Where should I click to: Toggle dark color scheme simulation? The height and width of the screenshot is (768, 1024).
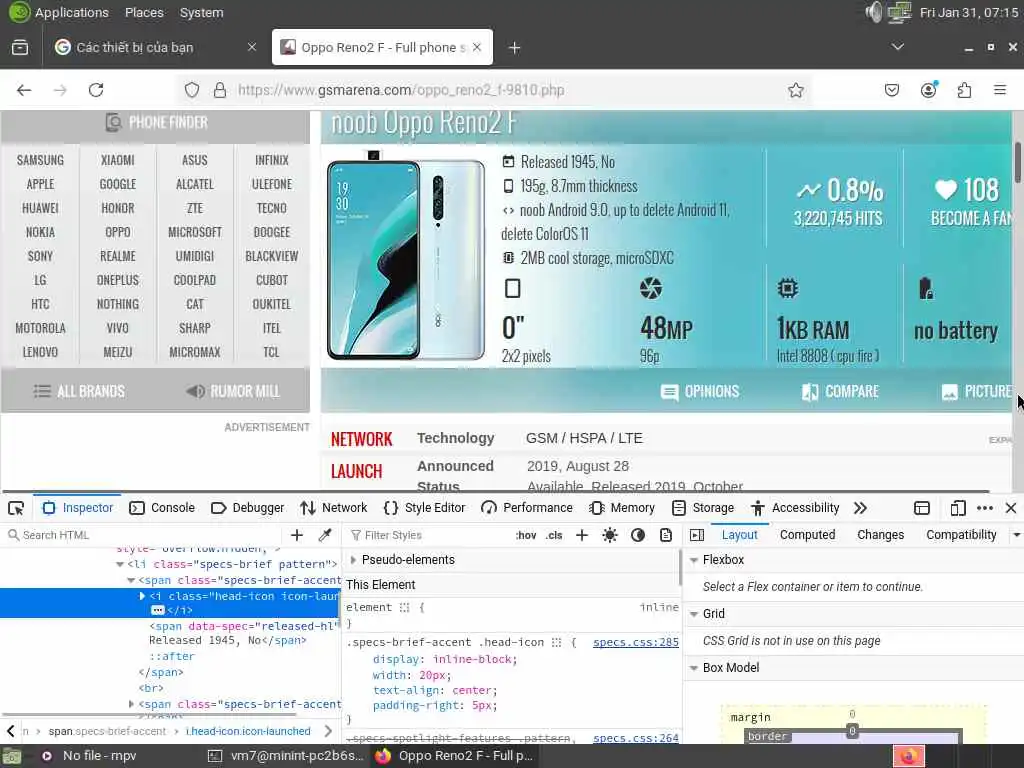tap(638, 536)
